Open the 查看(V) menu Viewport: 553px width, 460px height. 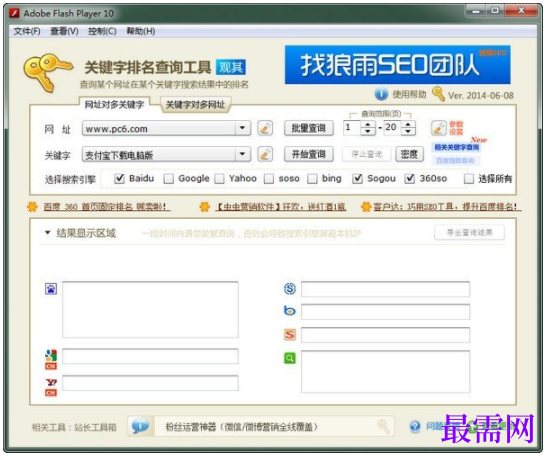64,31
